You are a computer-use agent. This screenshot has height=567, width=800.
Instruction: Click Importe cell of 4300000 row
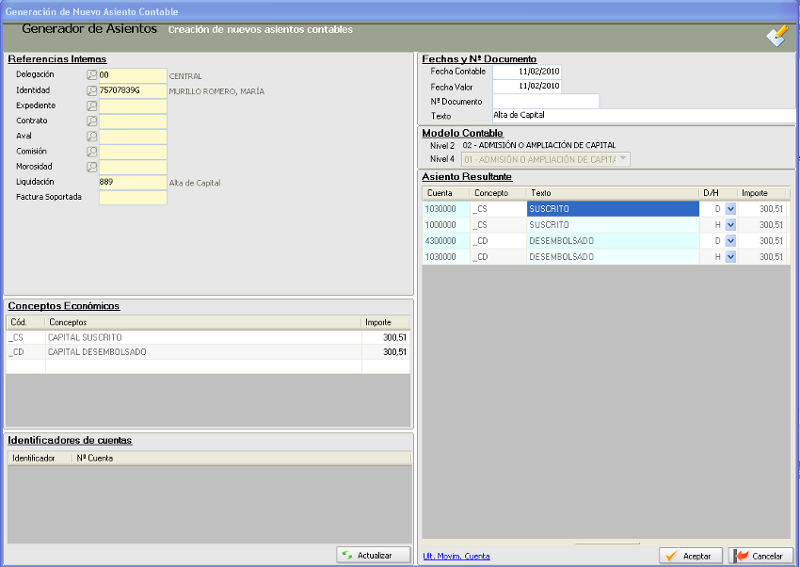tap(763, 241)
